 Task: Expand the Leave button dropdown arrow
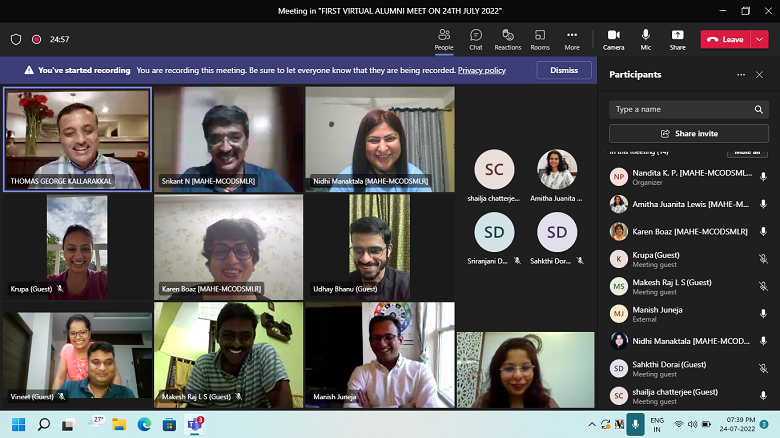coord(760,39)
